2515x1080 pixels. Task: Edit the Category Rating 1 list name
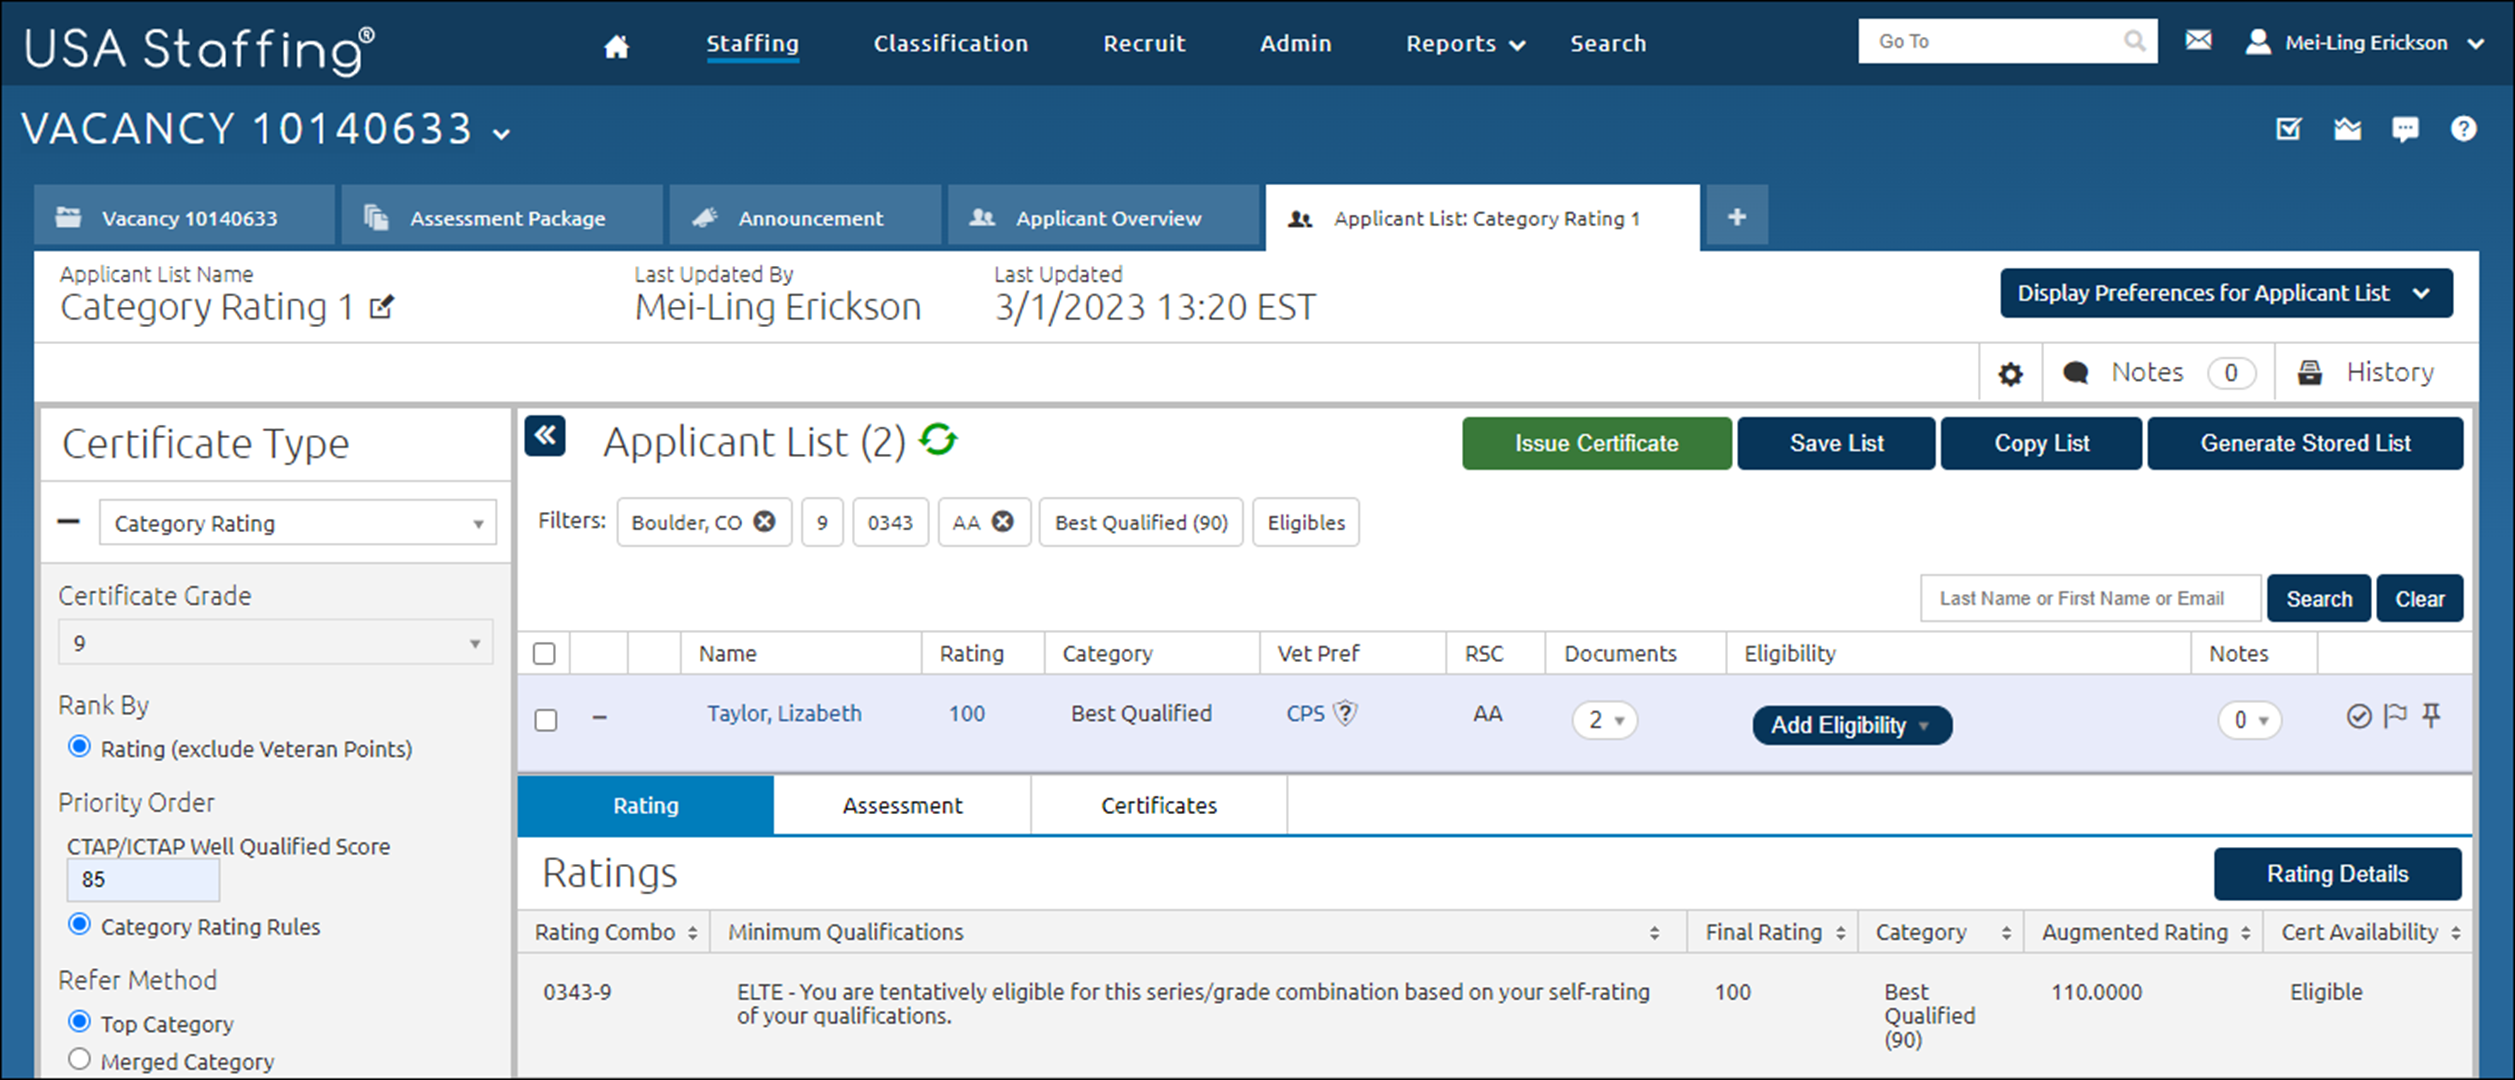point(381,307)
